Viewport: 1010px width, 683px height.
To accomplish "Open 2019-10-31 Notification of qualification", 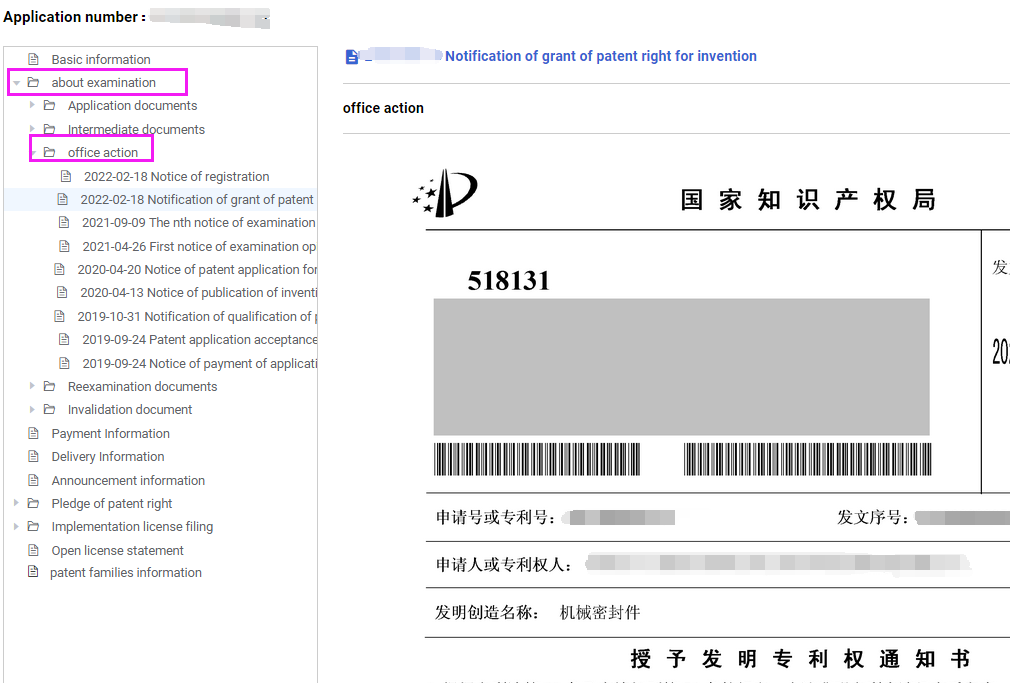I will point(197,316).
